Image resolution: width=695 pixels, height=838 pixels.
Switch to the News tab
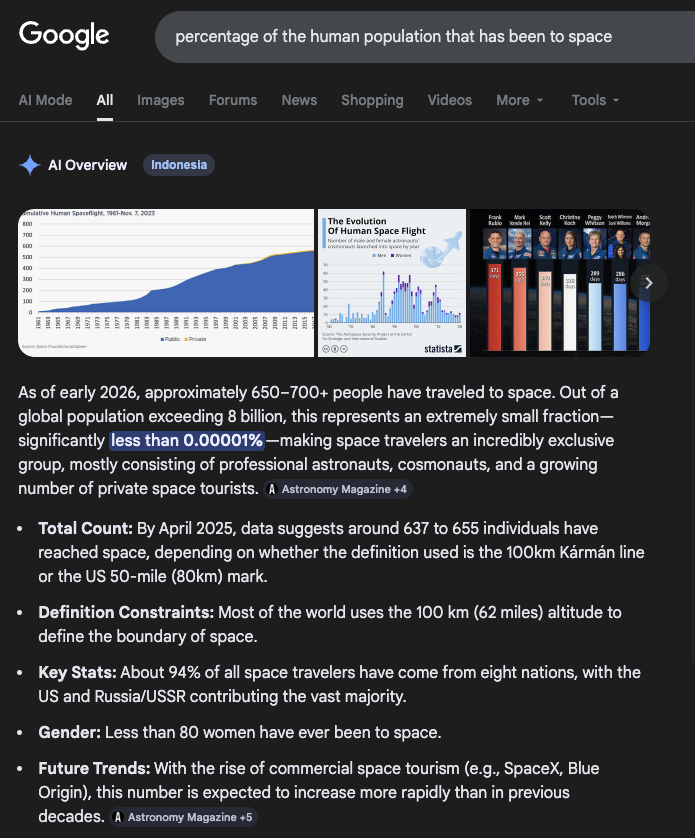pos(299,100)
